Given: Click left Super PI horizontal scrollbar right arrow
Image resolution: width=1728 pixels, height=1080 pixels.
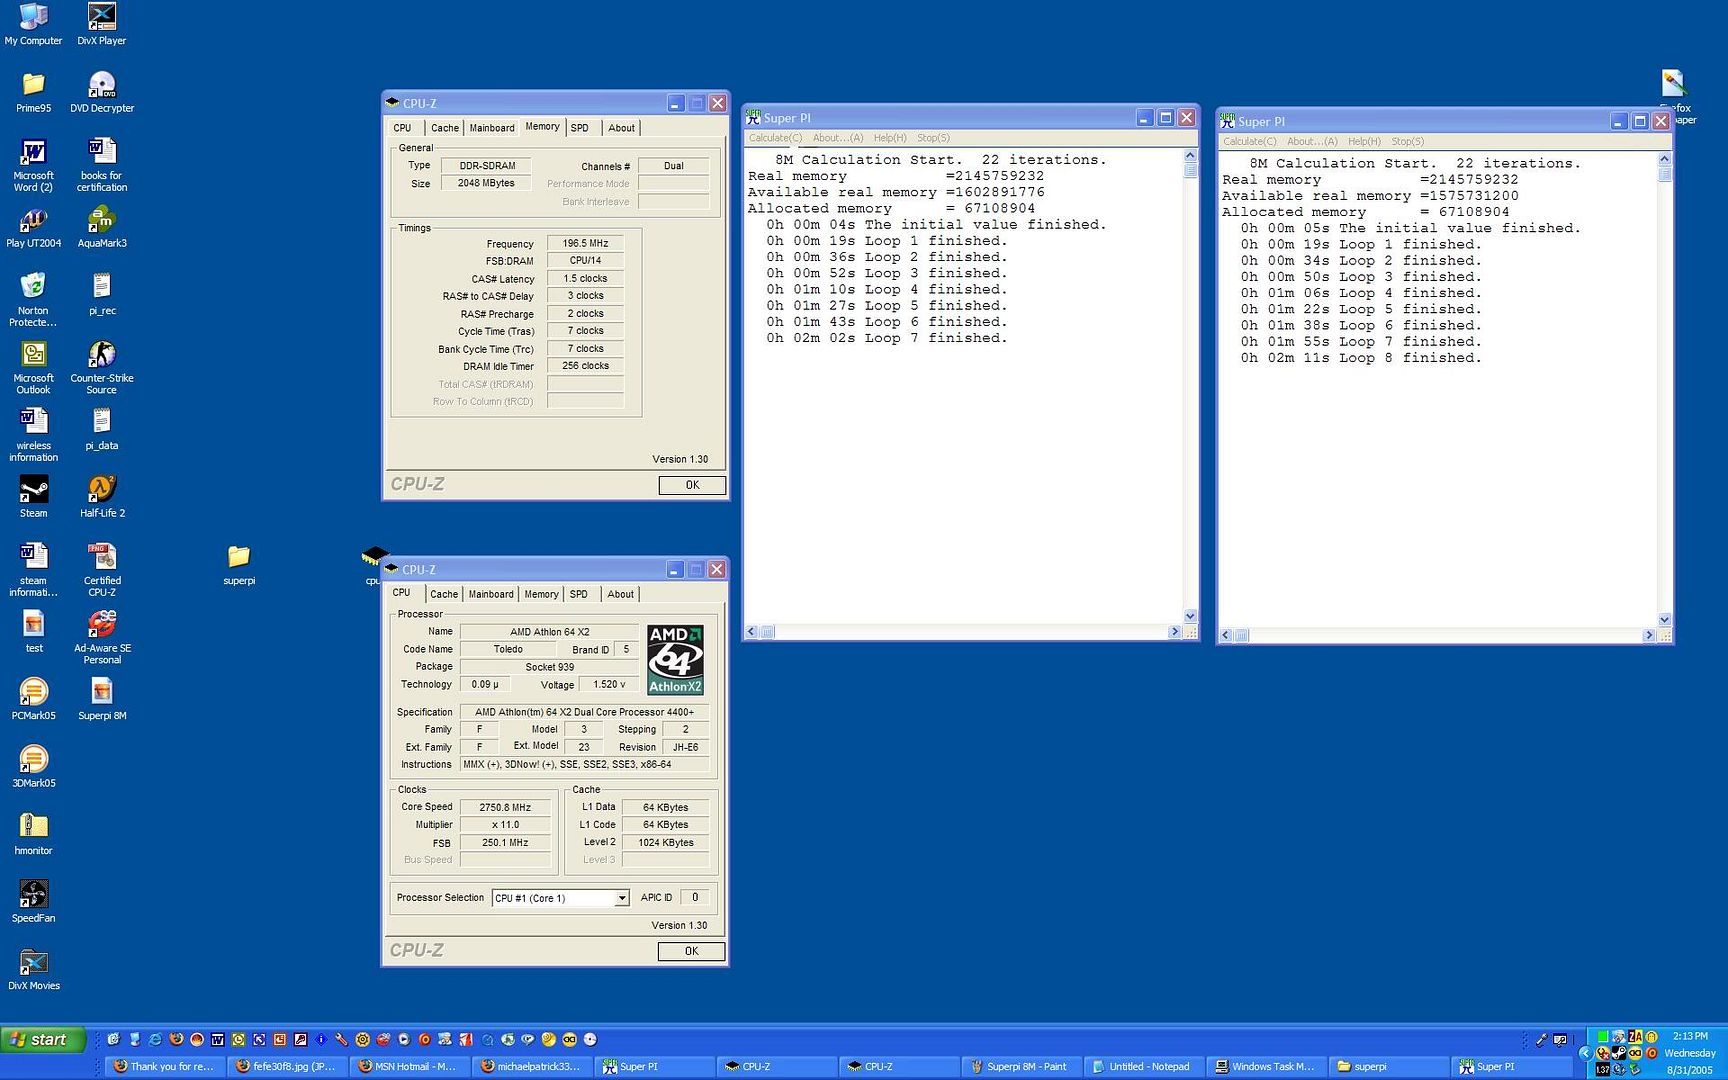Looking at the screenshot, I should pos(1175,632).
